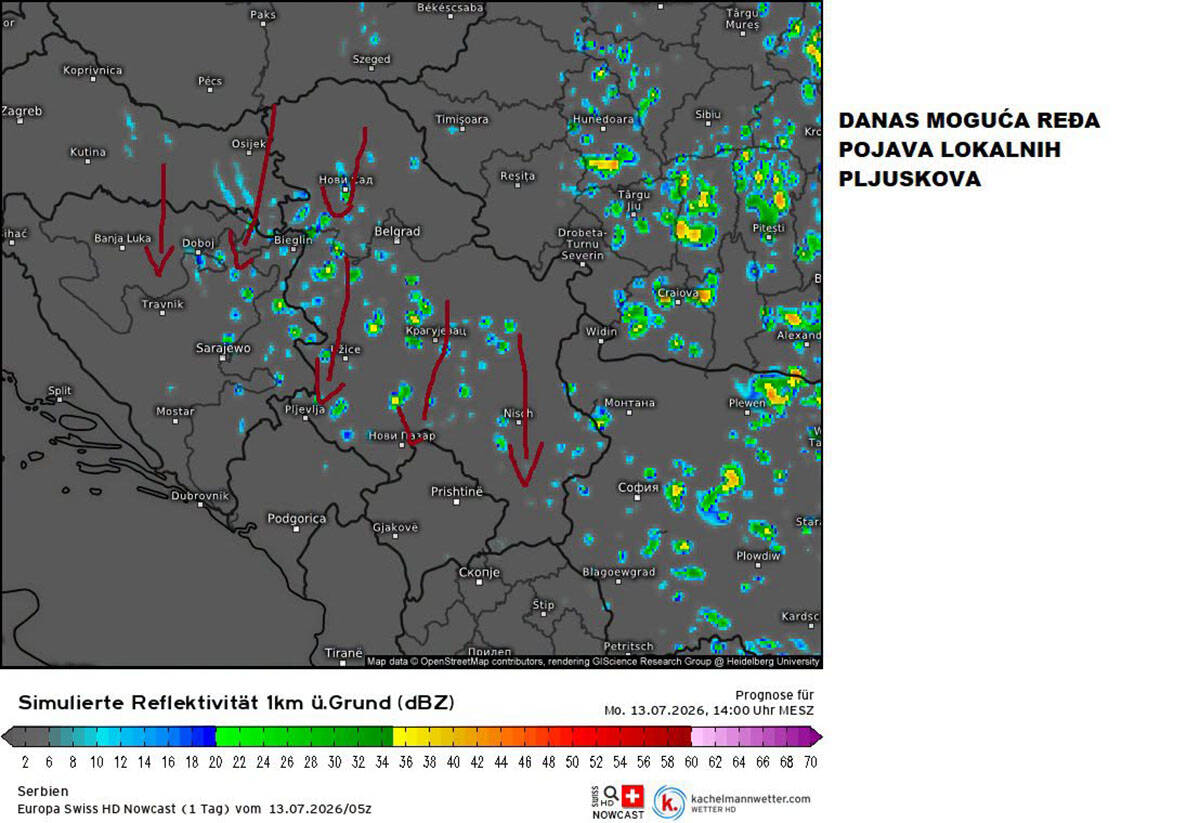Click the Târgu Jiu city label

point(634,200)
